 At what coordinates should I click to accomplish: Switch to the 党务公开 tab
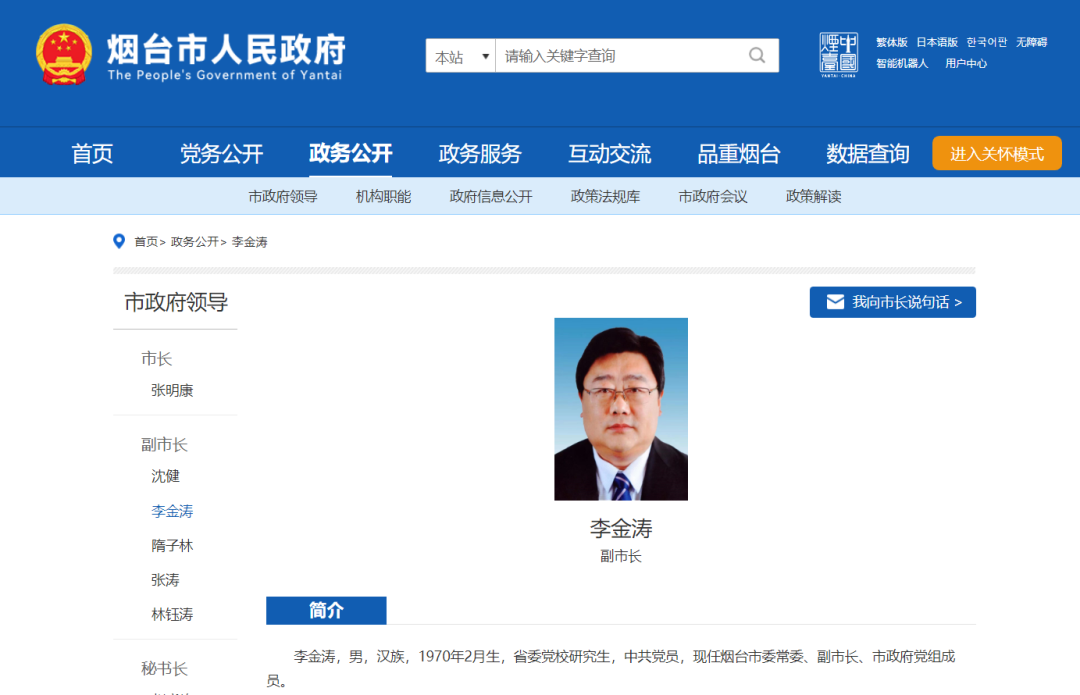(221, 152)
